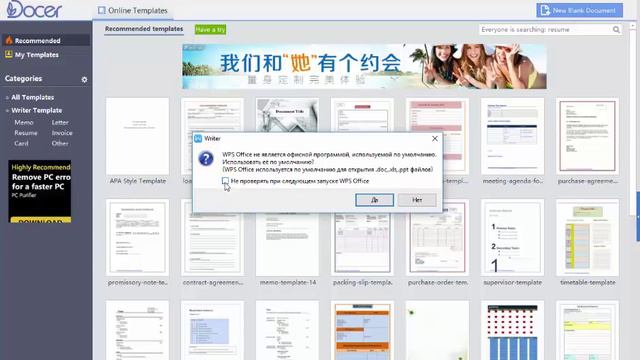This screenshot has width=640, height=360.
Task: Check the do-not-check-next-launch checkbox in Writer dialog
Action: click(x=225, y=180)
